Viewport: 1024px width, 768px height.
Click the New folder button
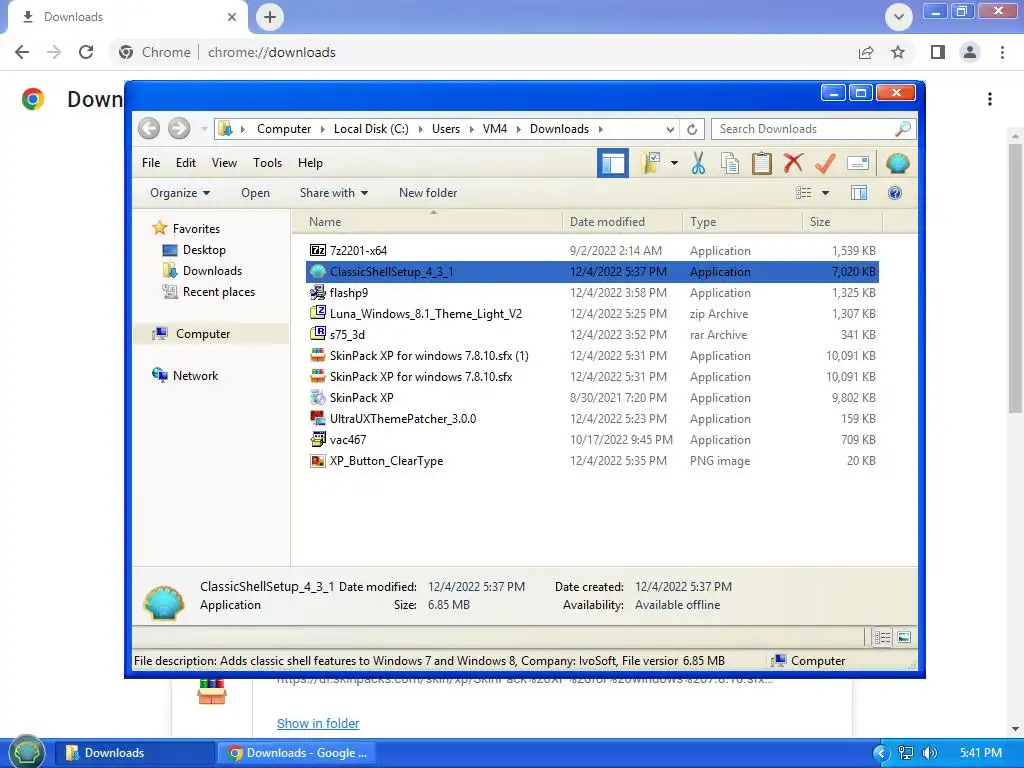click(428, 193)
